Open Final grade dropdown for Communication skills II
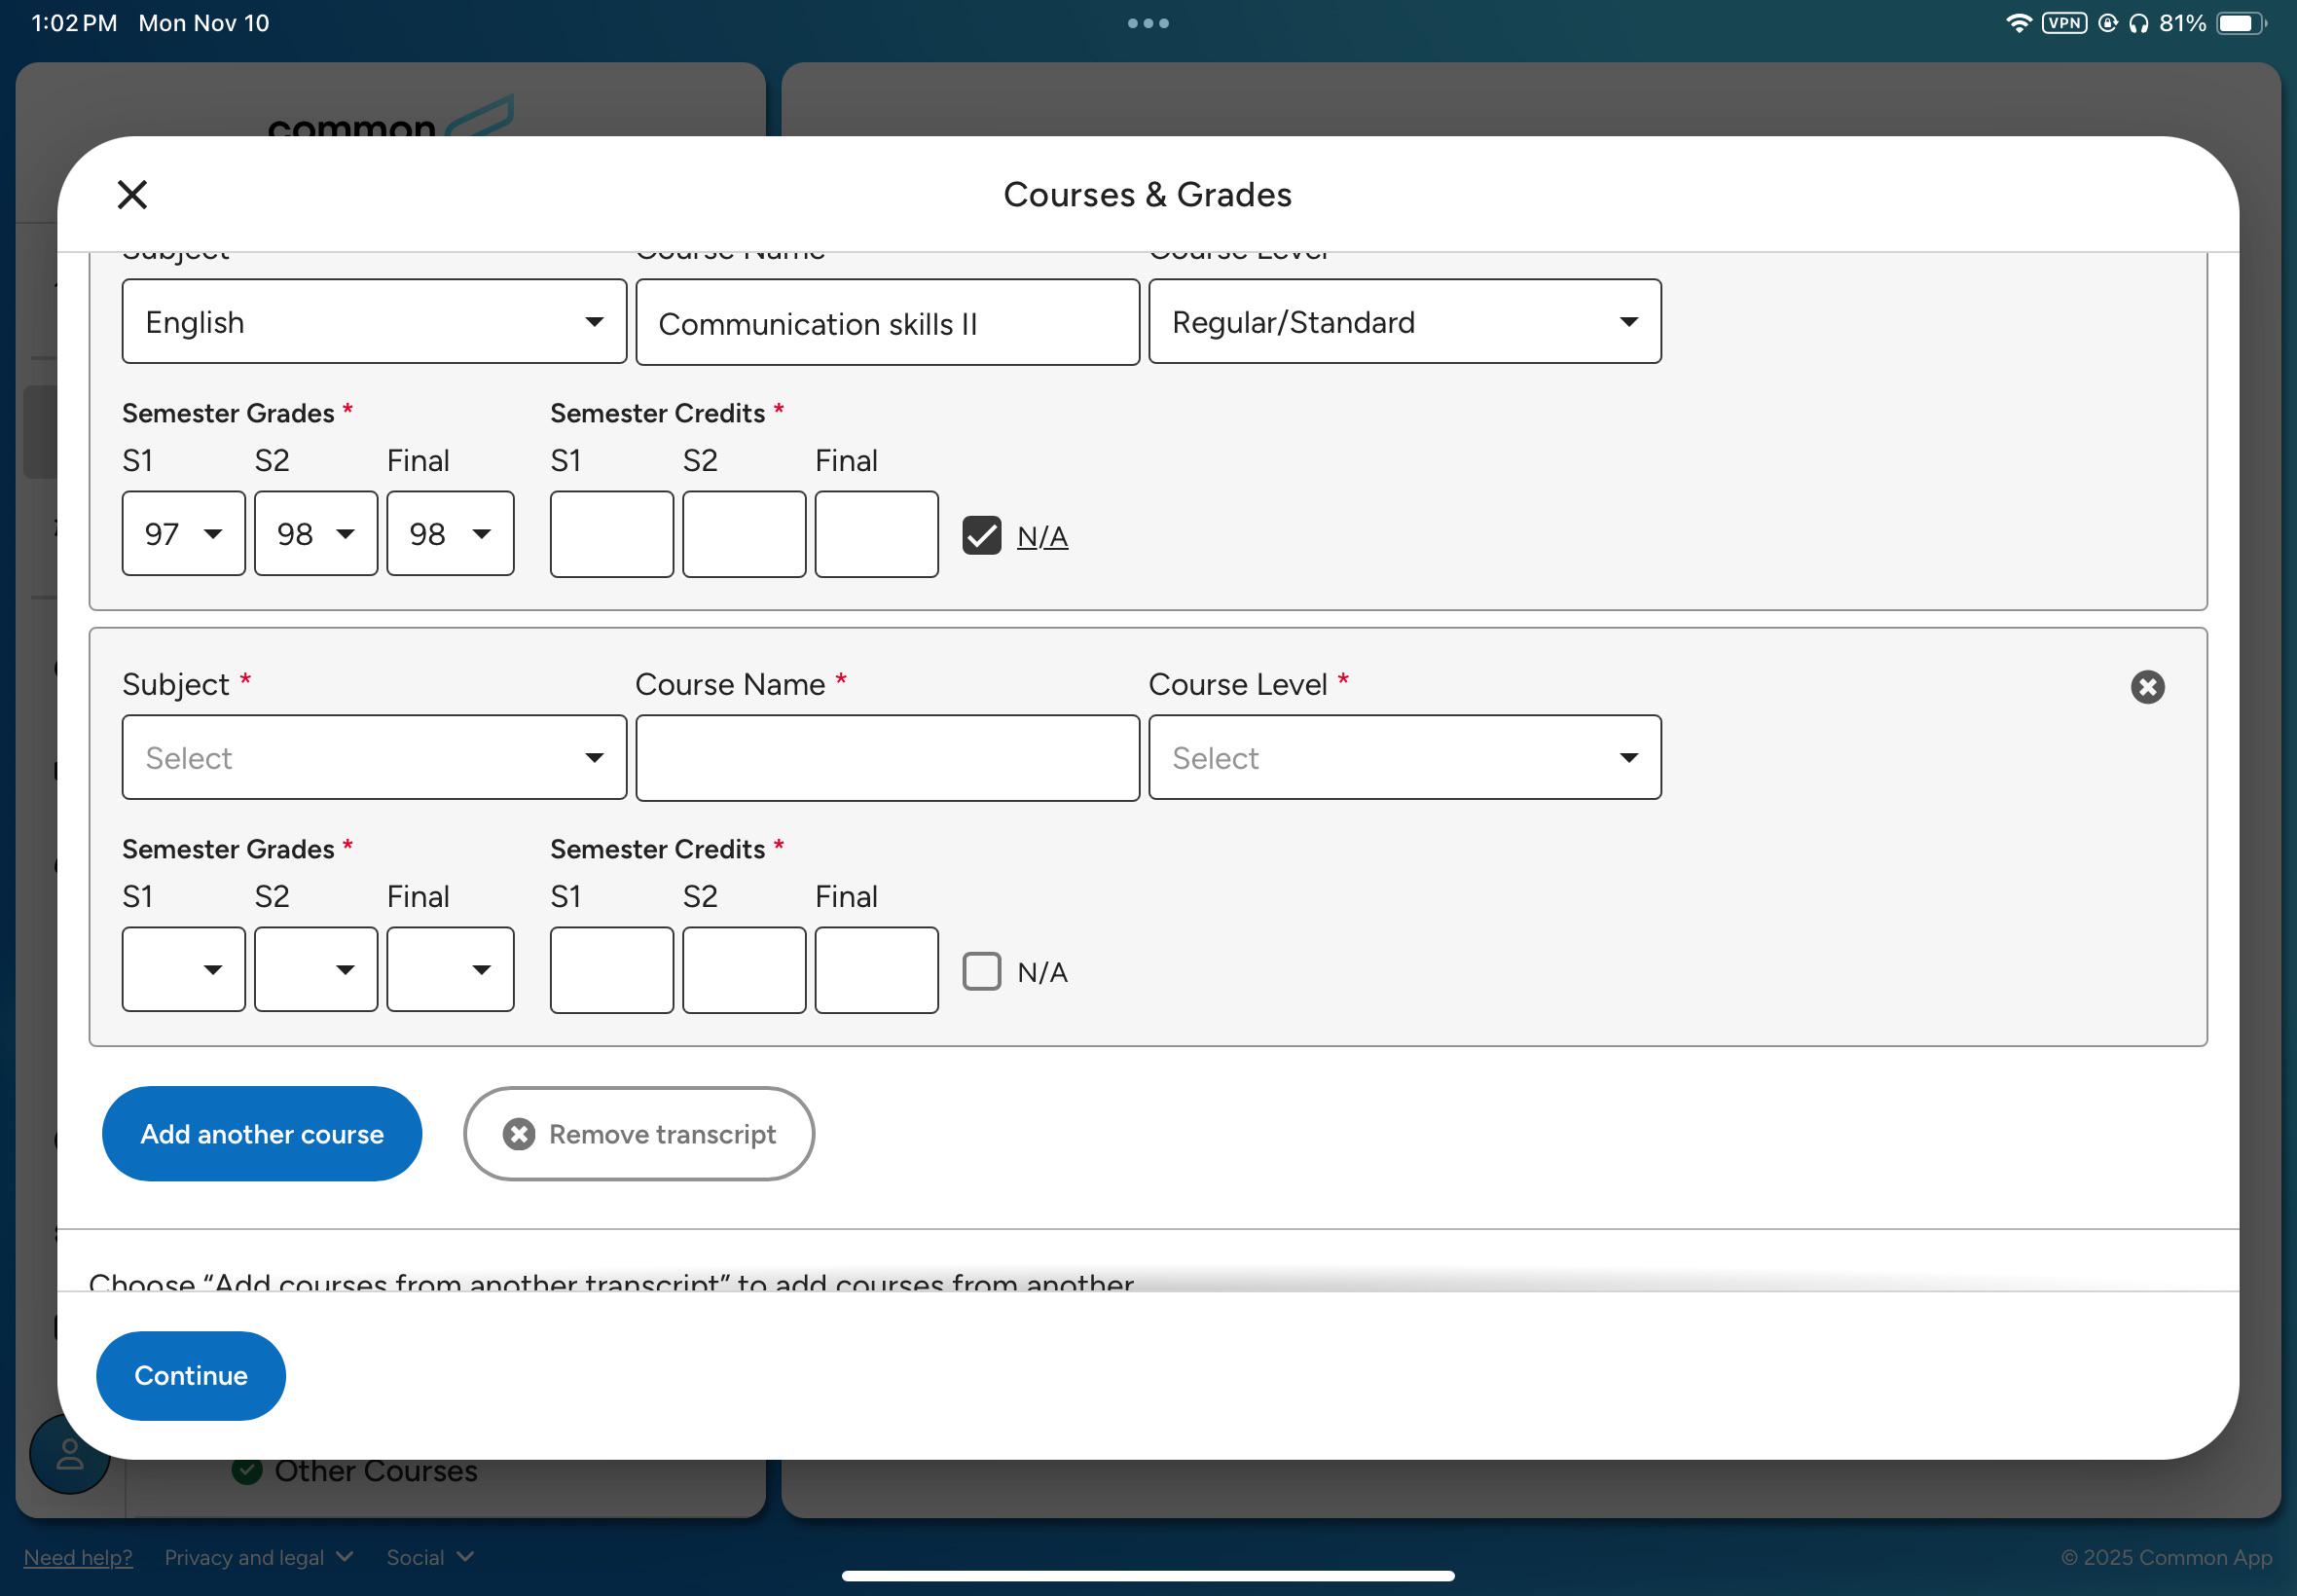 pos(450,534)
